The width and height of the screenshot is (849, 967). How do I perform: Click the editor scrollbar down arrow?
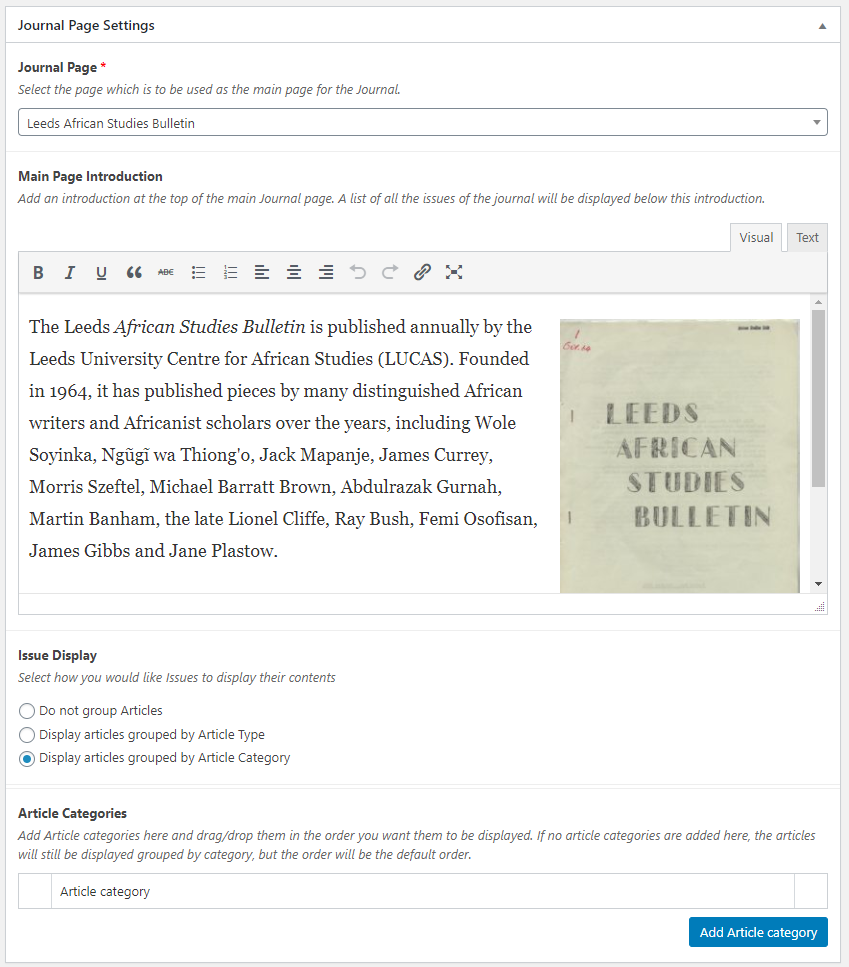pyautogui.click(x=818, y=583)
